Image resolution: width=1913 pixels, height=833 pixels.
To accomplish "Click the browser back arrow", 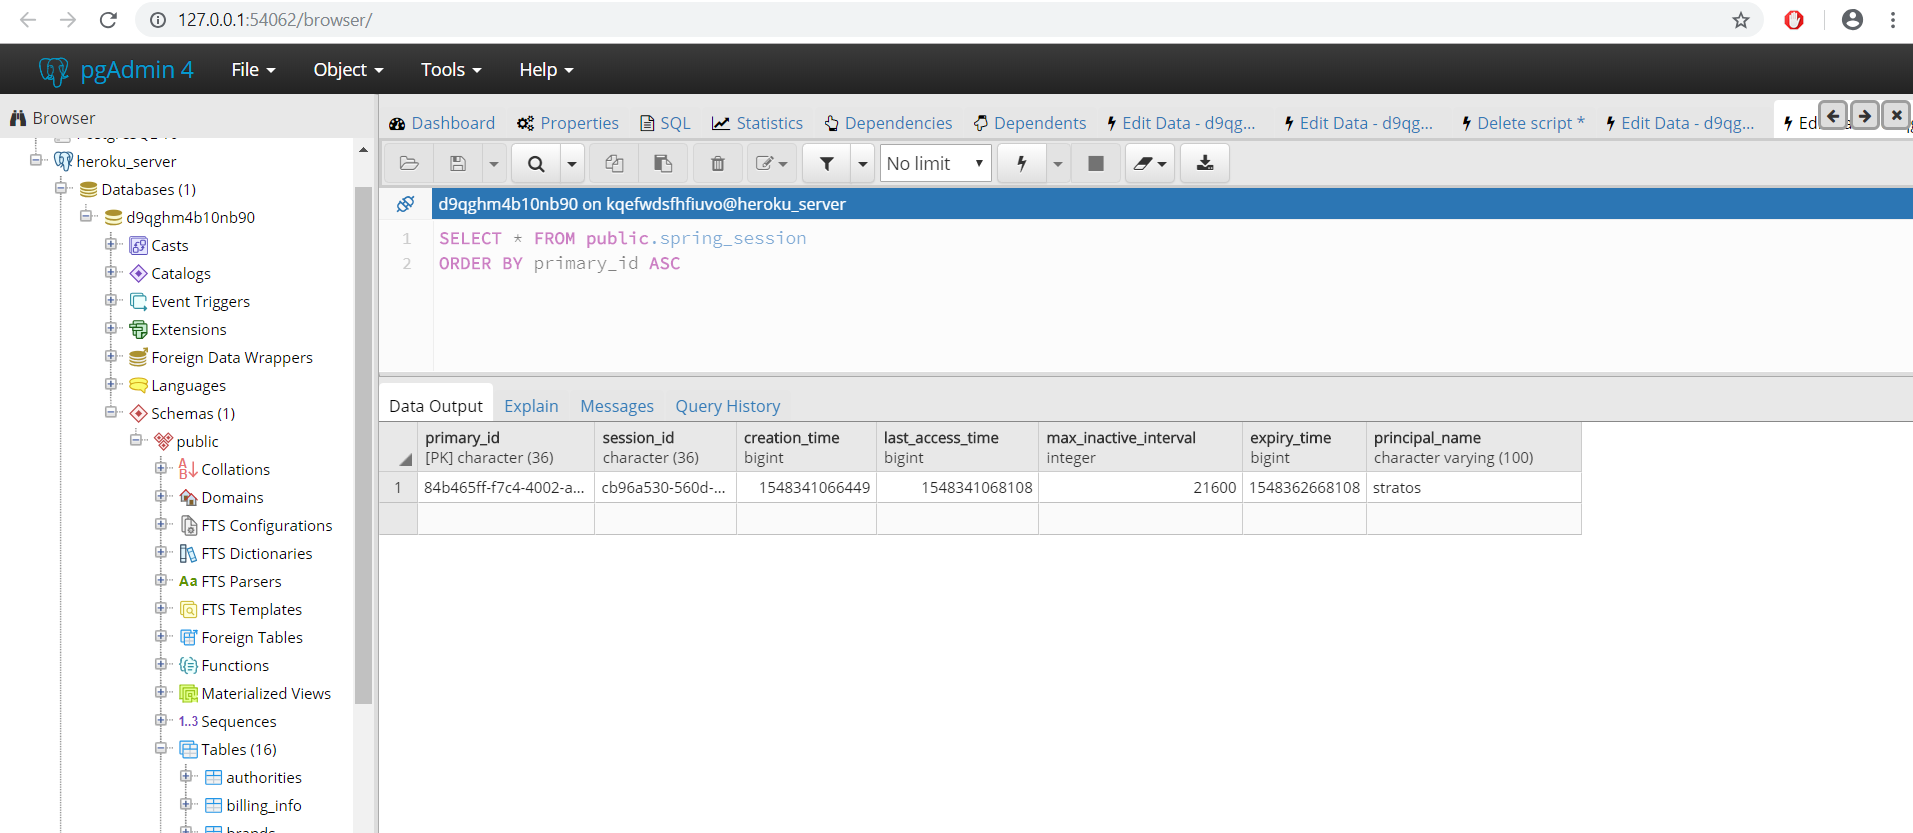I will tap(28, 20).
